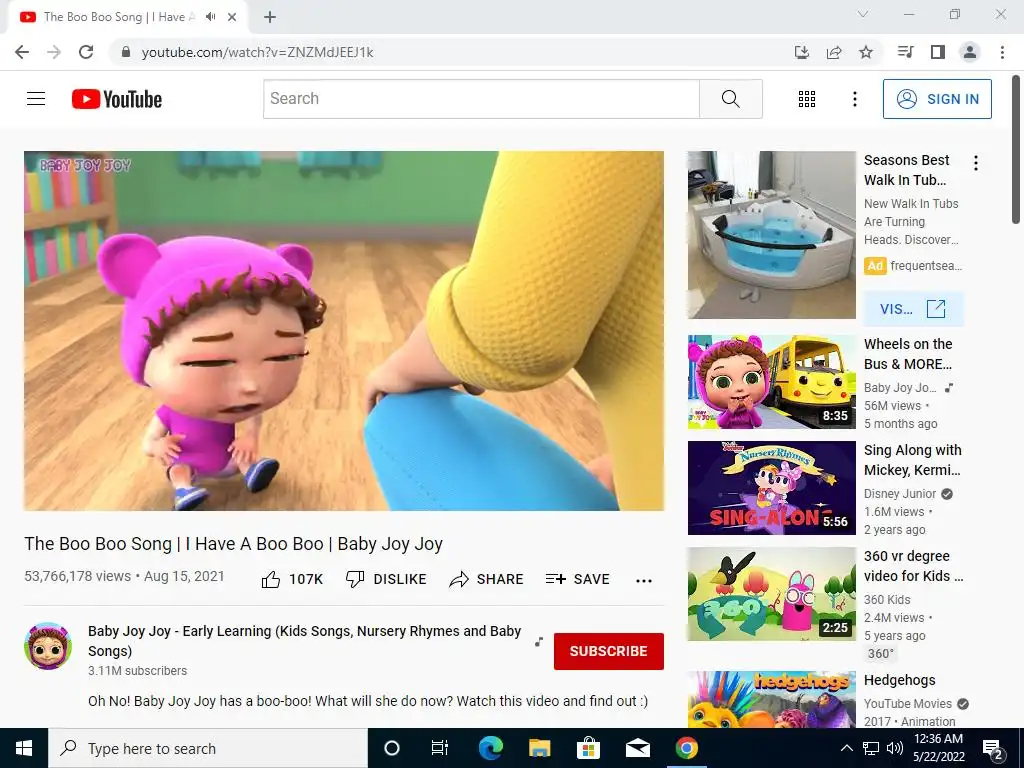The image size is (1024, 768).
Task: Save video to playlist with SAVE
Action: [x=578, y=579]
